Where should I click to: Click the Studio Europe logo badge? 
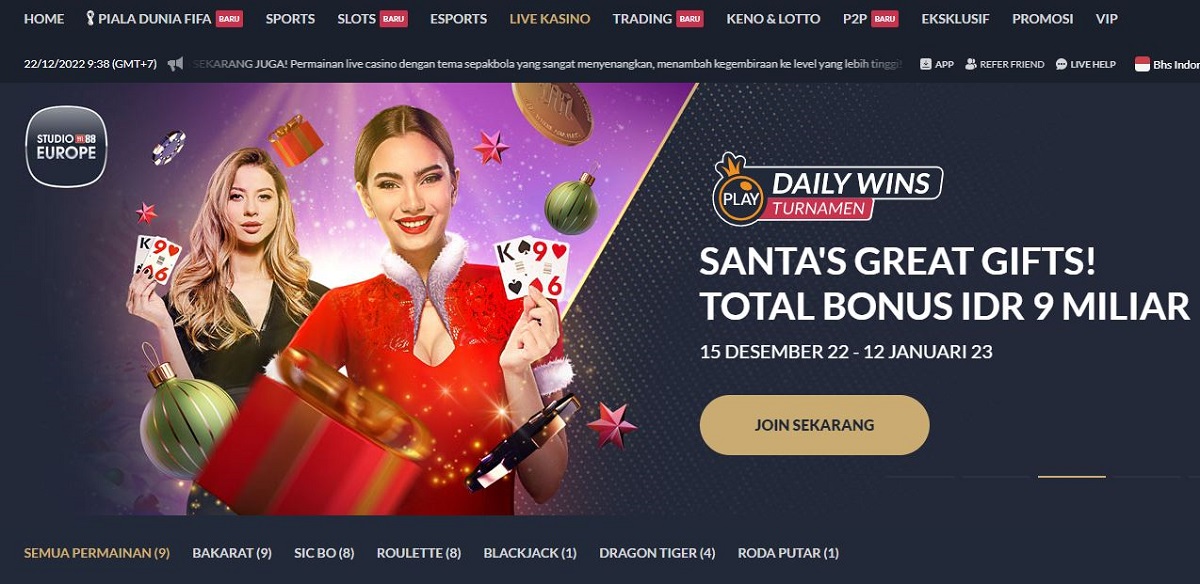tap(66, 147)
